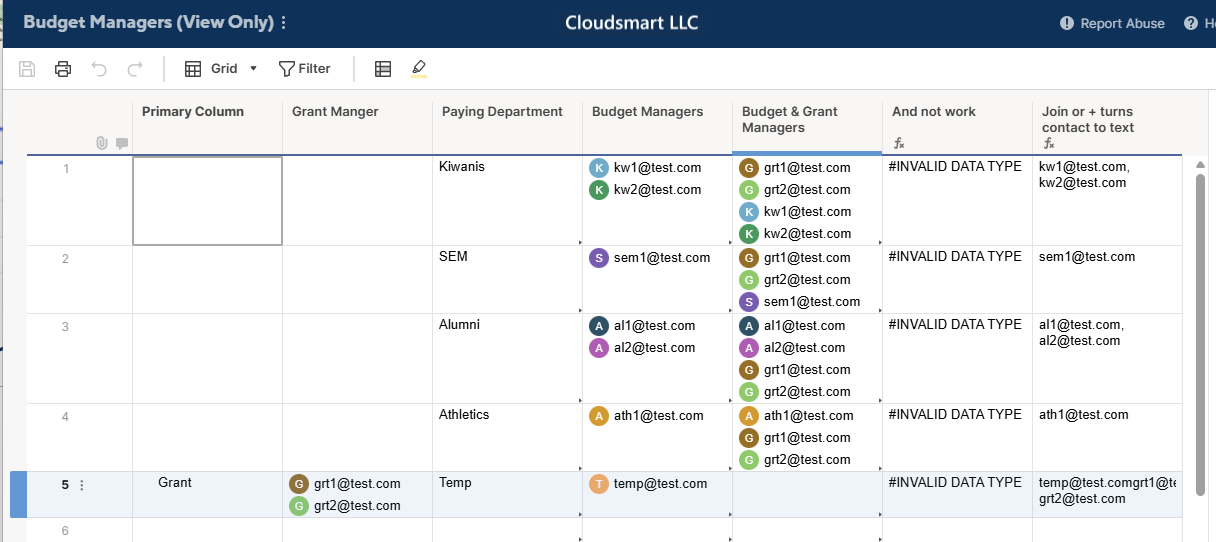Open the Grid view dropdown
This screenshot has height=542, width=1216.
[x=221, y=69]
